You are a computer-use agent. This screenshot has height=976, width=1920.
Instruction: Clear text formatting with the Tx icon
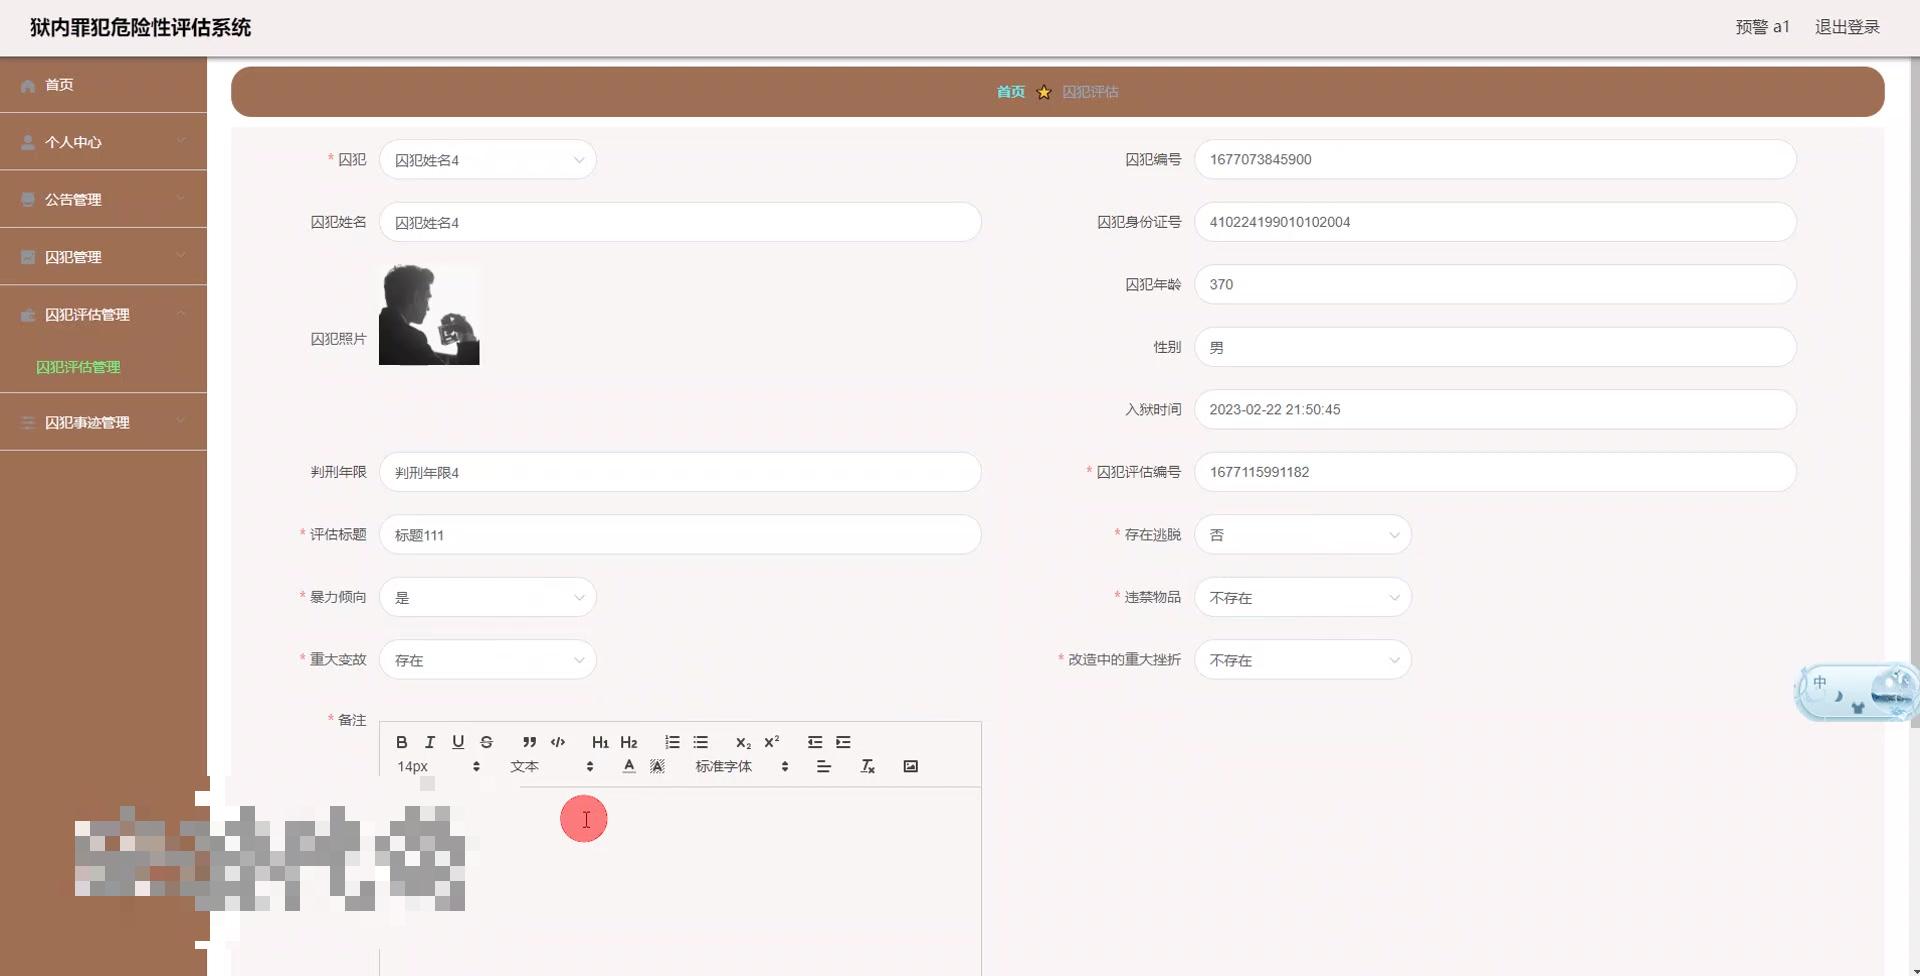(x=867, y=766)
